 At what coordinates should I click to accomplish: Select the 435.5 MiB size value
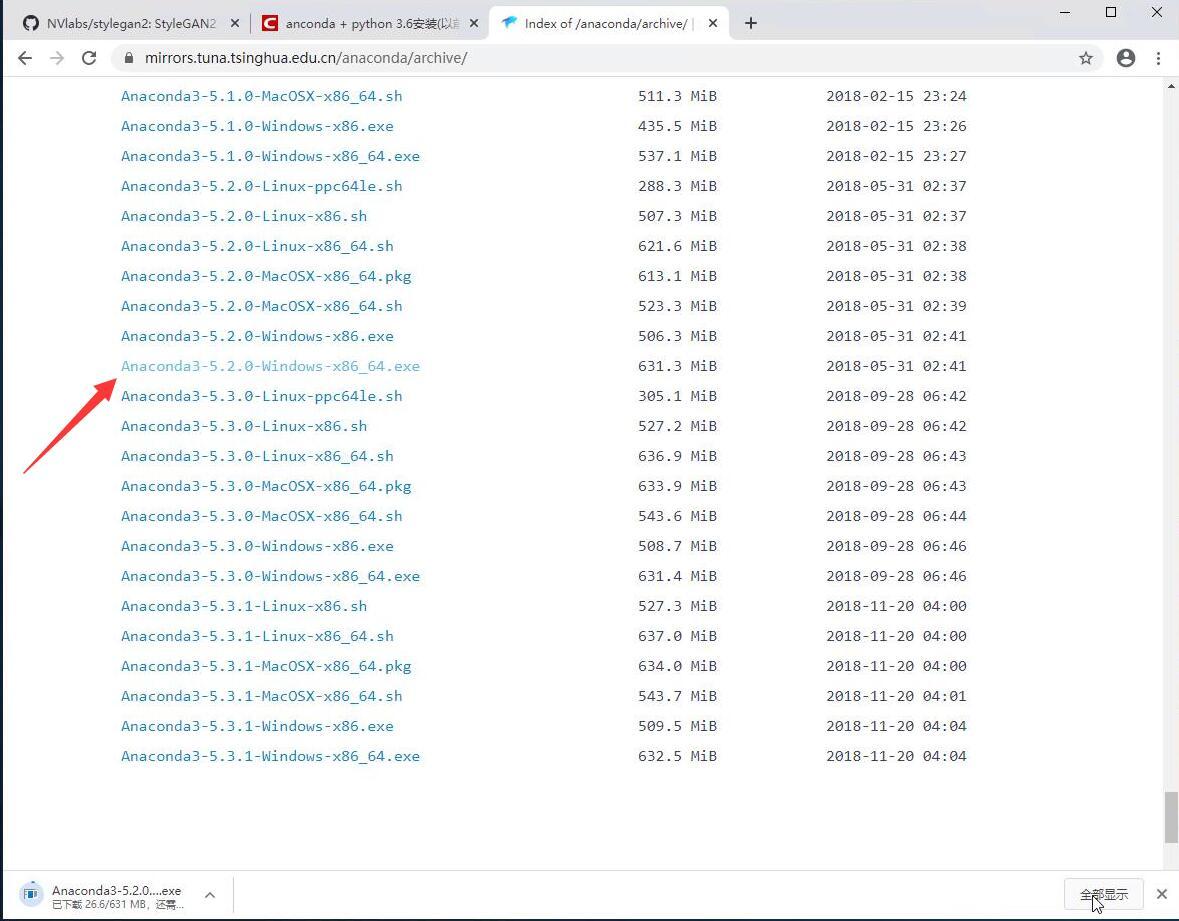677,126
